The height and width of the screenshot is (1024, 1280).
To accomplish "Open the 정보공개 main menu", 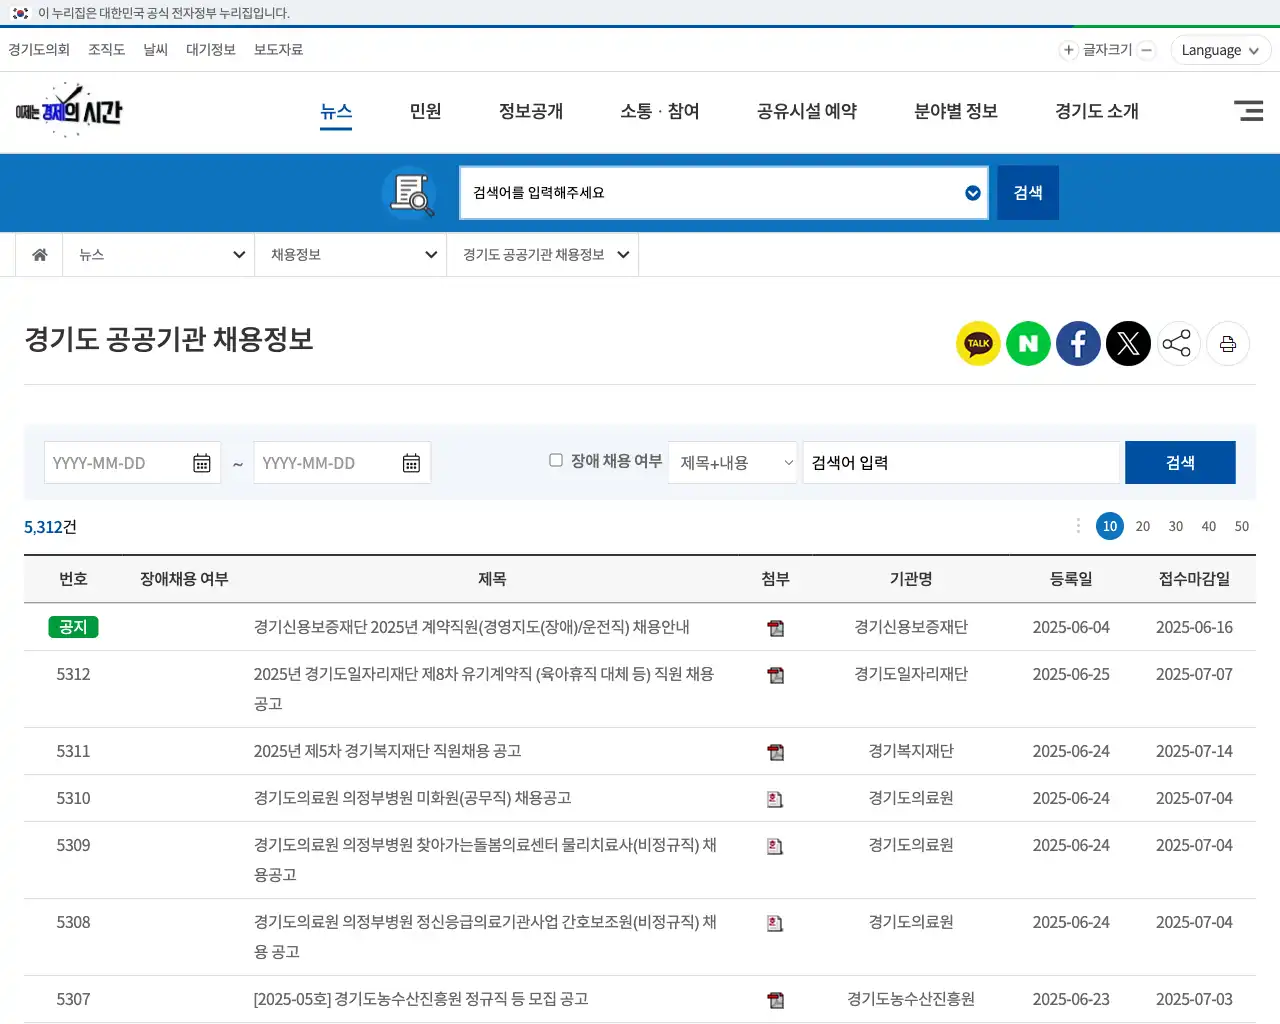I will pos(531,111).
